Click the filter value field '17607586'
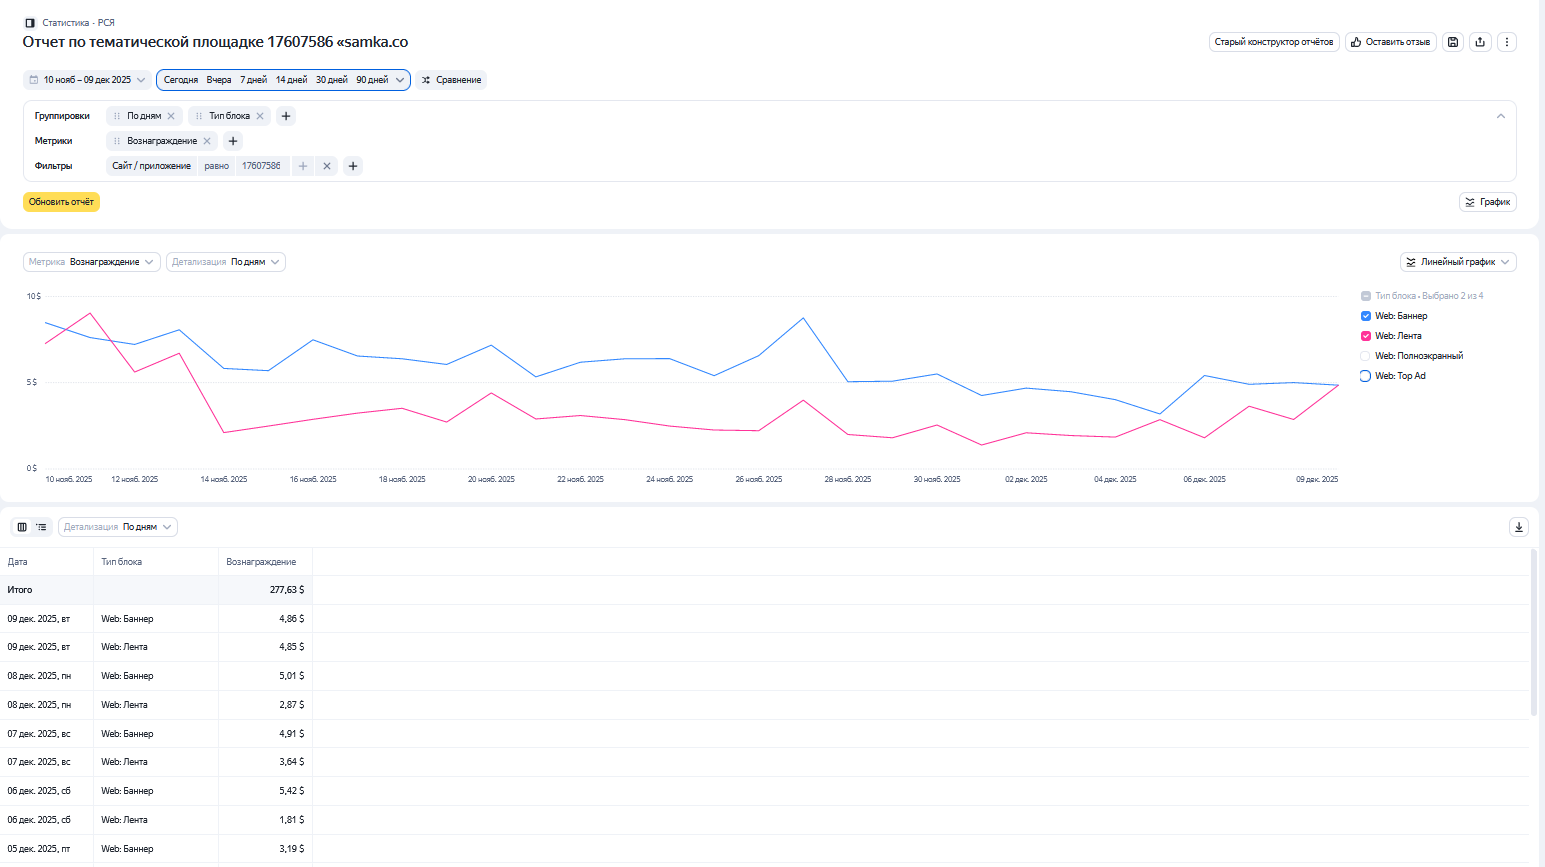Screen dimensions: 1545x867 pyautogui.click(x=261, y=166)
